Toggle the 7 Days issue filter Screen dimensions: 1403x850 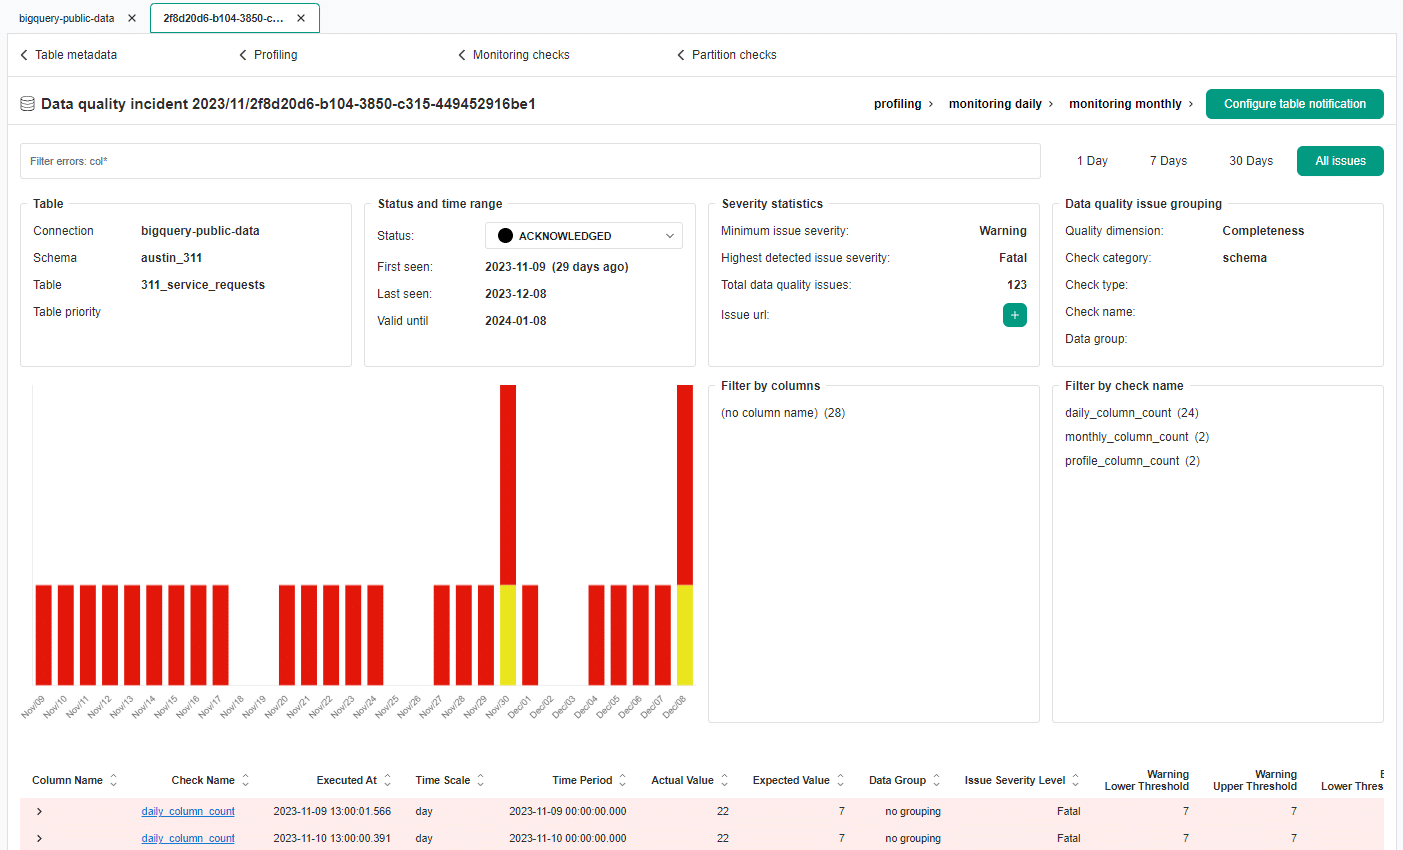[x=1167, y=160]
